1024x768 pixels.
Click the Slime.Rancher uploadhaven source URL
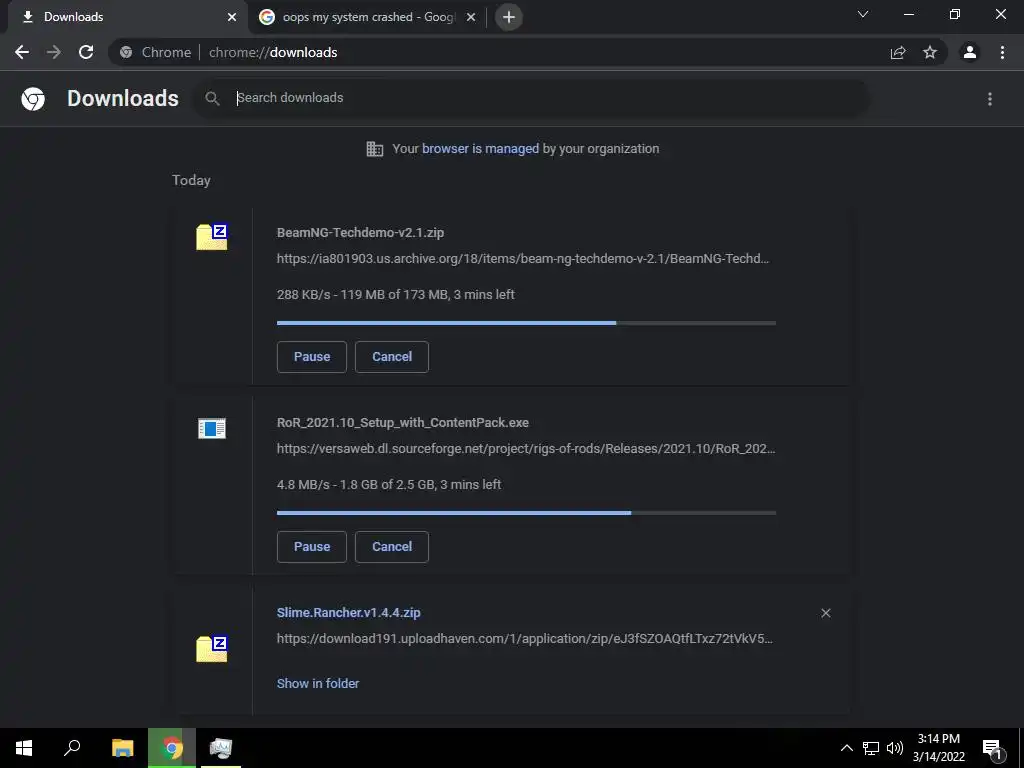tap(524, 639)
